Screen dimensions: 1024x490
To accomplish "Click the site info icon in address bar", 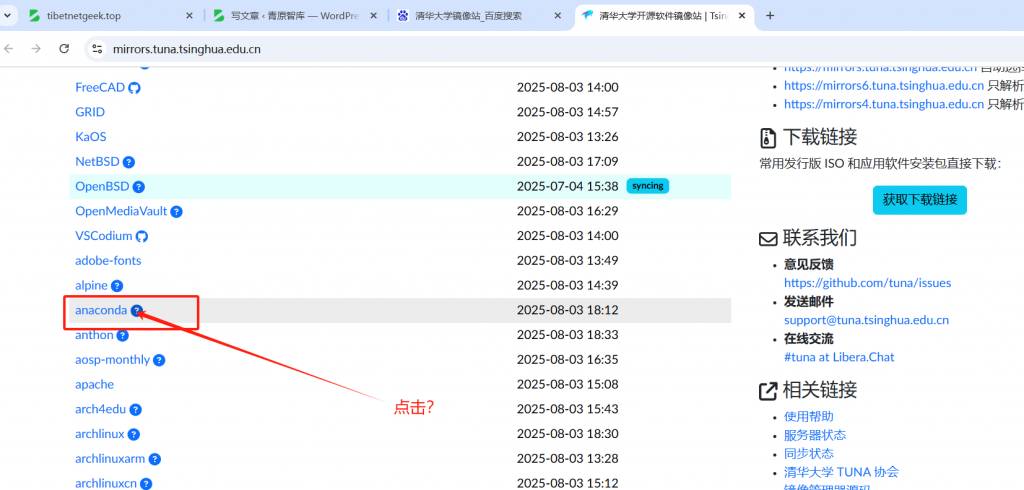I will pyautogui.click(x=97, y=48).
